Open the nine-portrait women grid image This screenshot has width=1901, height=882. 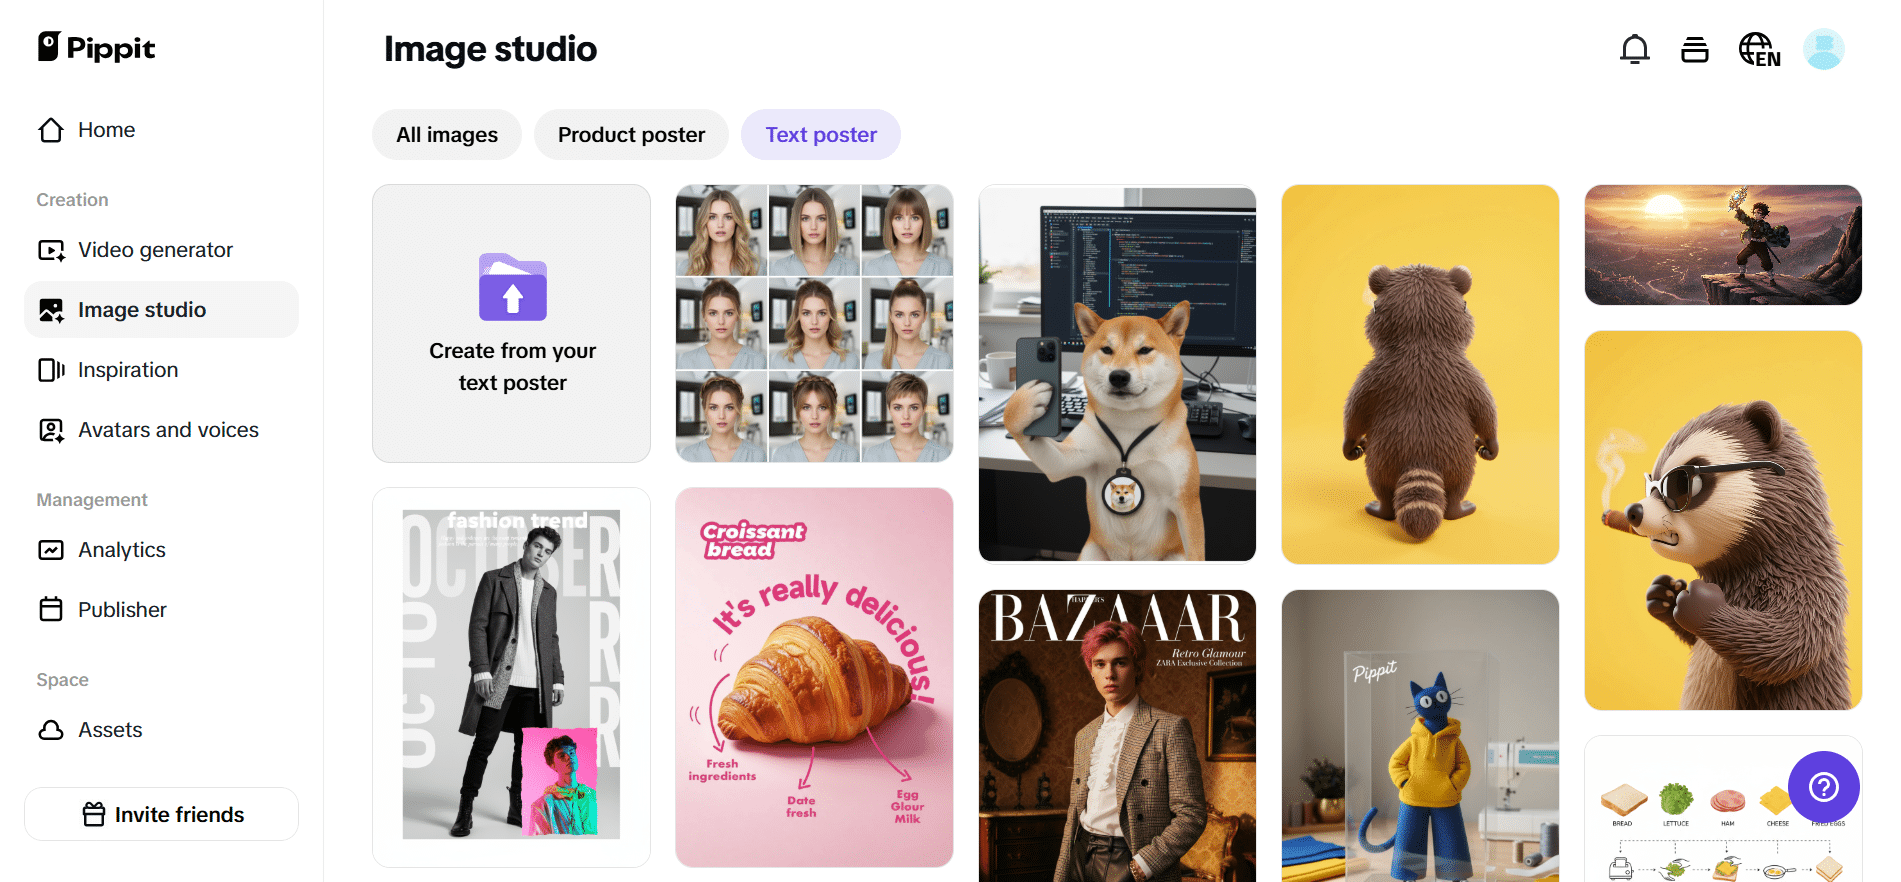coord(814,323)
